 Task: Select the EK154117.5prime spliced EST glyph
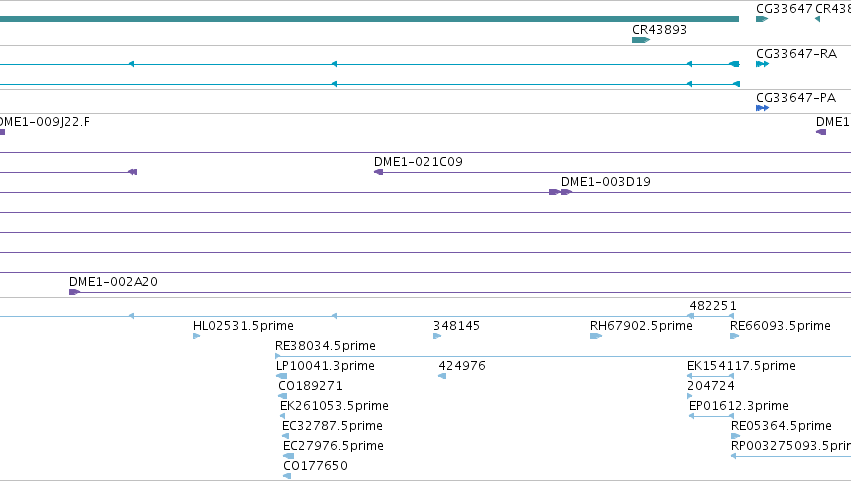710,376
